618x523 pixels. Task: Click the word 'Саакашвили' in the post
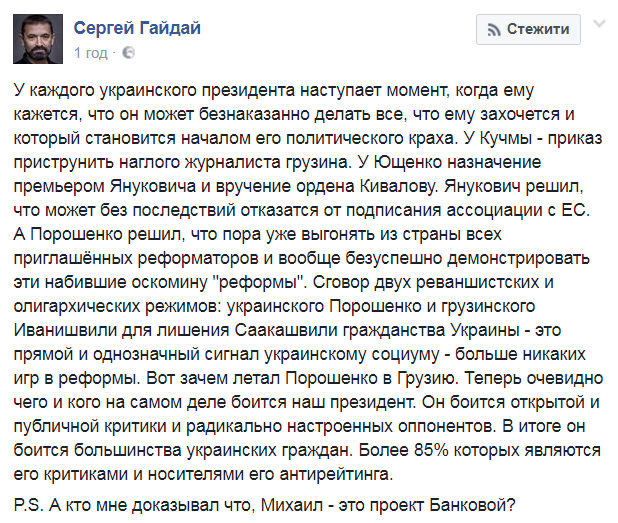pyautogui.click(x=286, y=330)
